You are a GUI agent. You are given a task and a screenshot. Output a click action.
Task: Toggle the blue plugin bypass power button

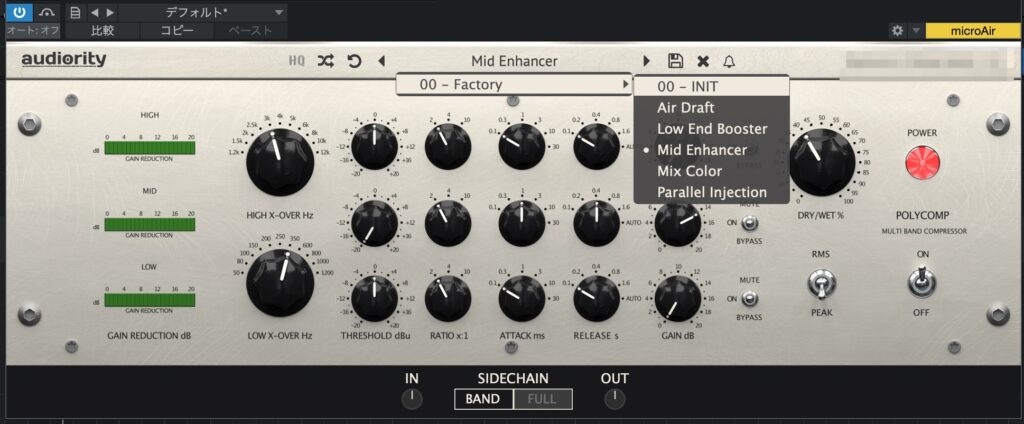pyautogui.click(x=19, y=12)
